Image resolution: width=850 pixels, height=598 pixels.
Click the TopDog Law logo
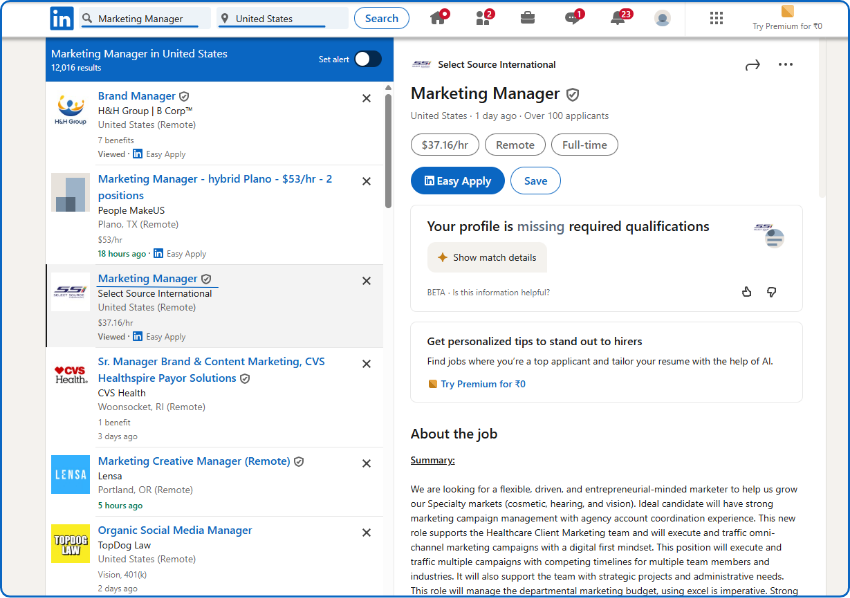[x=70, y=543]
